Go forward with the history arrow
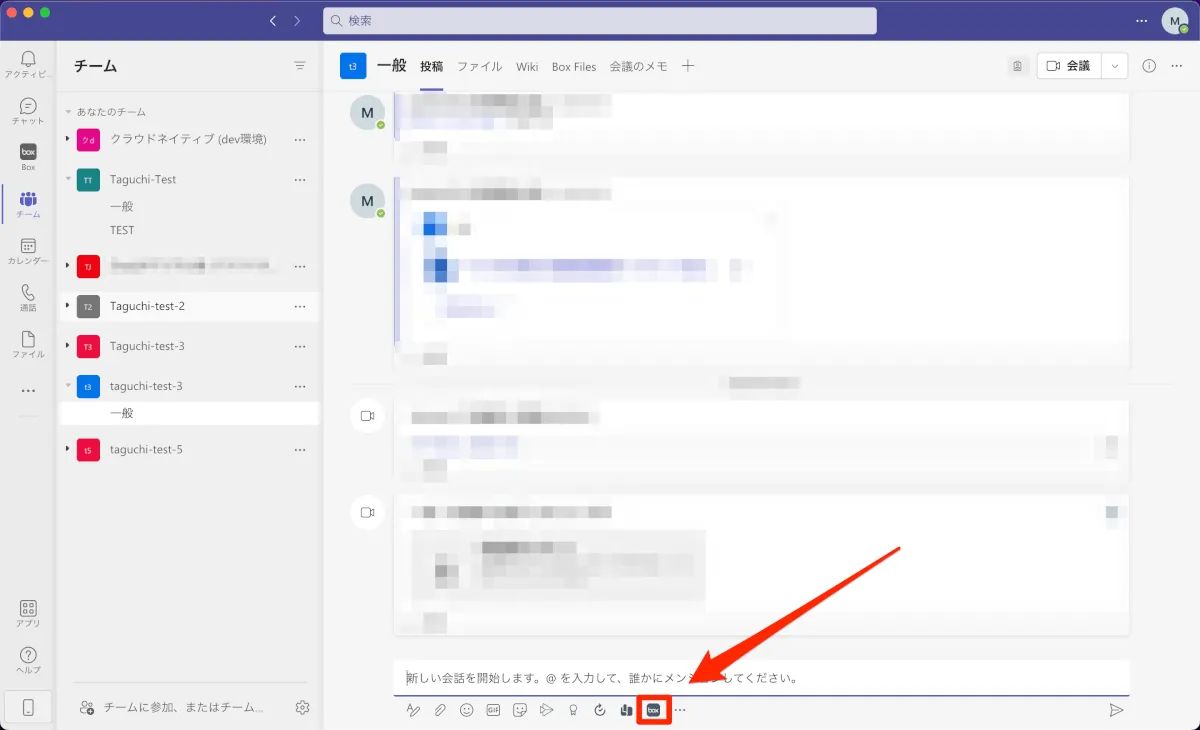Viewport: 1200px width, 730px height. click(297, 20)
